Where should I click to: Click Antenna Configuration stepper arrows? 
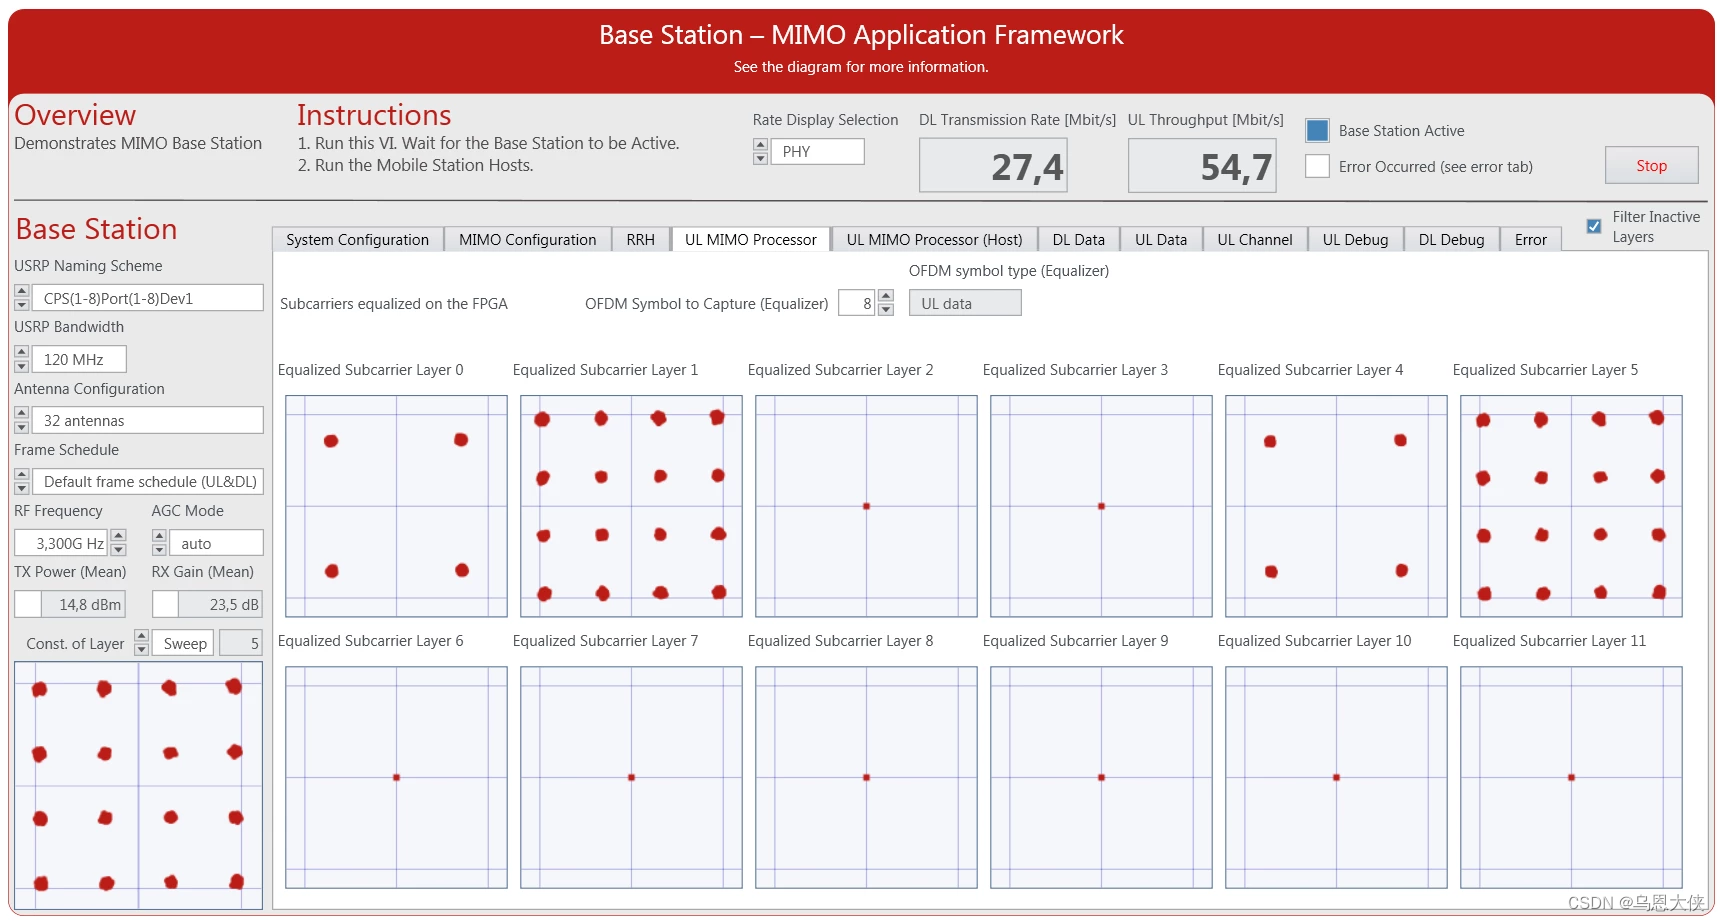point(21,420)
